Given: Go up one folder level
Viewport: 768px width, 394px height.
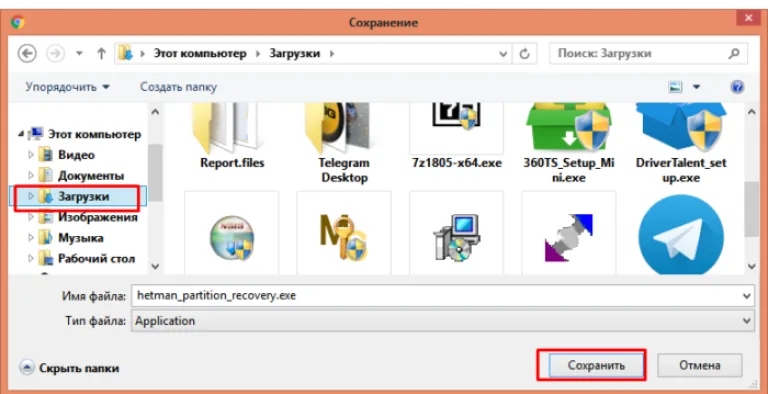Looking at the screenshot, I should point(101,53).
